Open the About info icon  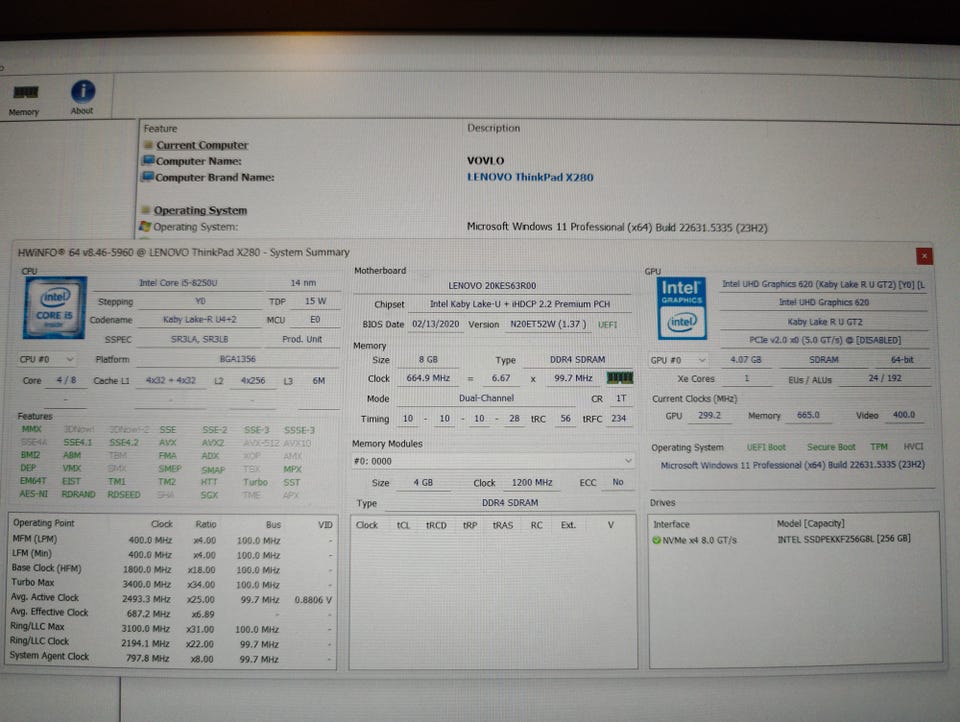pyautogui.click(x=83, y=97)
